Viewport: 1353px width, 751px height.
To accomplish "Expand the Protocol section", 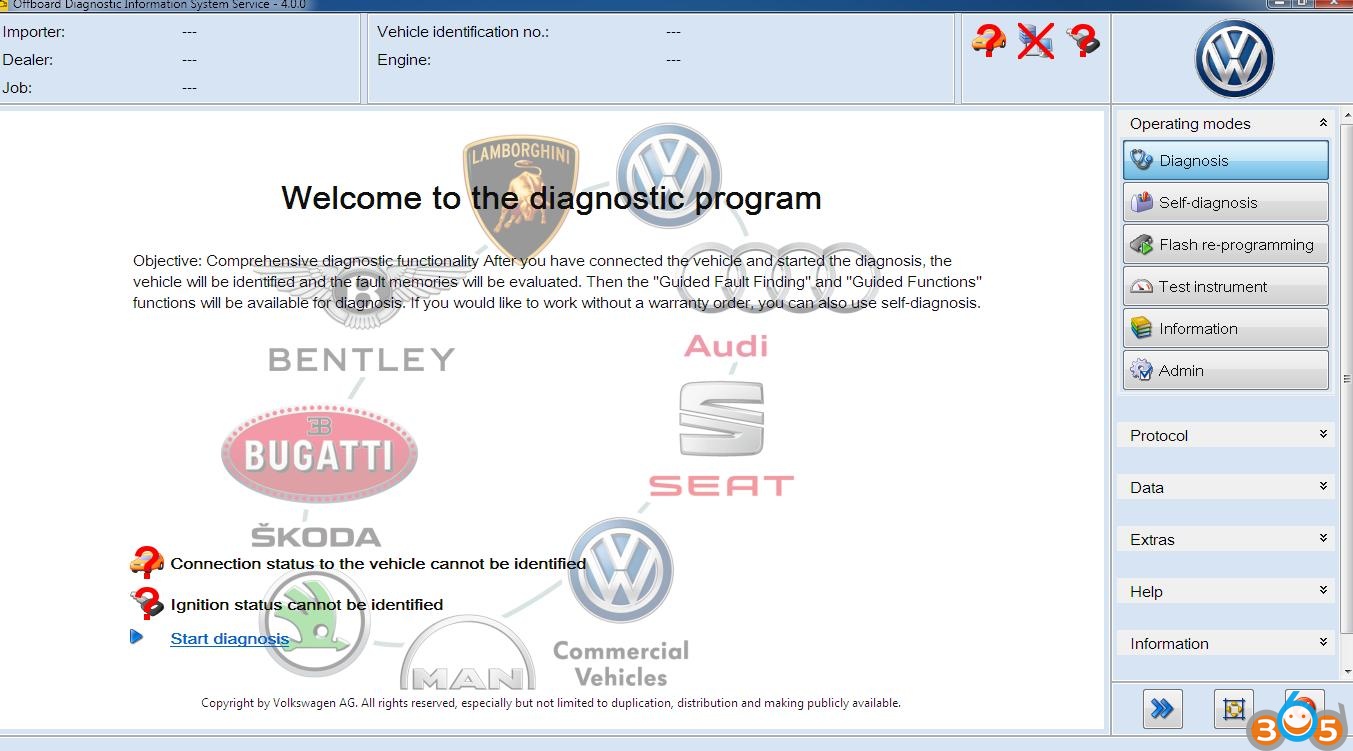I will [x=1323, y=435].
